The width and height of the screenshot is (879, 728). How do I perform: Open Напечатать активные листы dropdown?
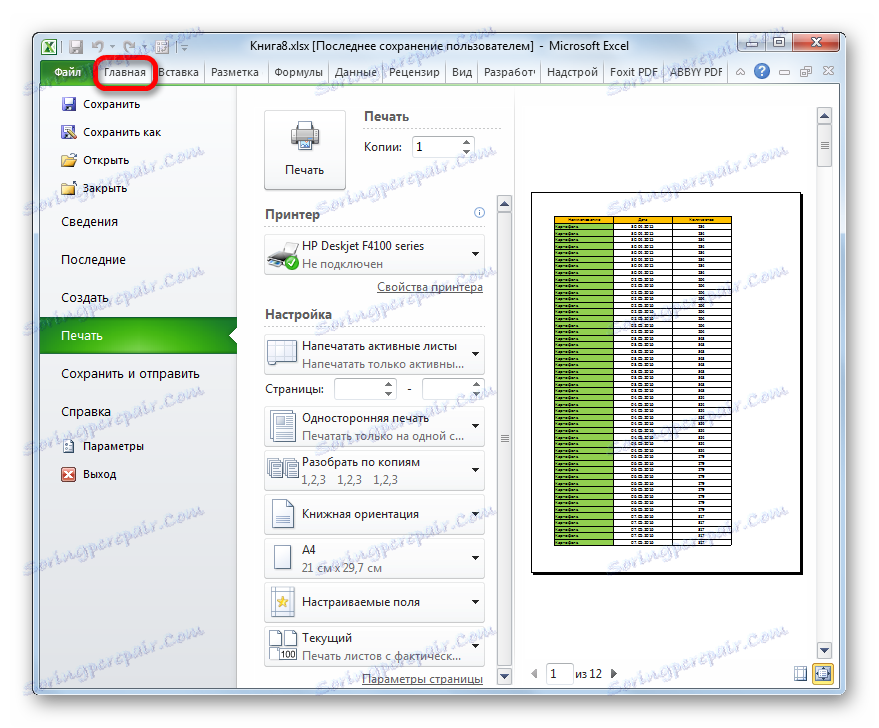(374, 355)
